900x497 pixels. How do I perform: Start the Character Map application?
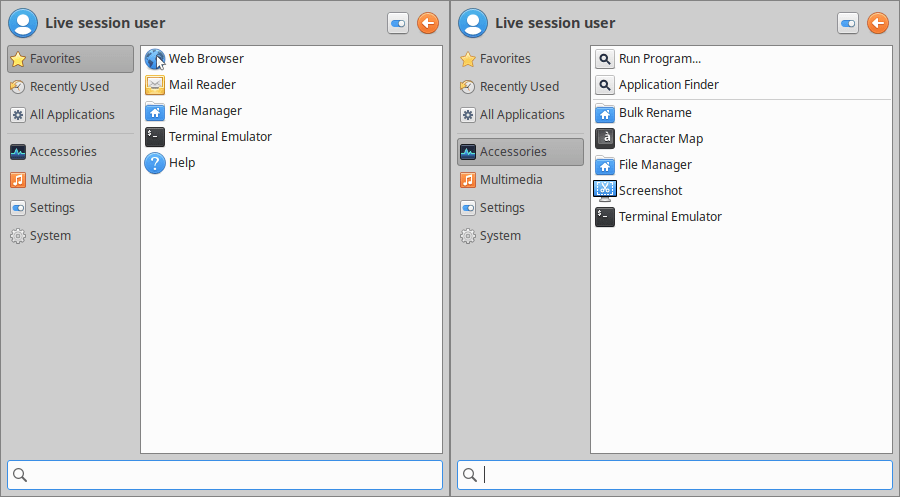[660, 139]
